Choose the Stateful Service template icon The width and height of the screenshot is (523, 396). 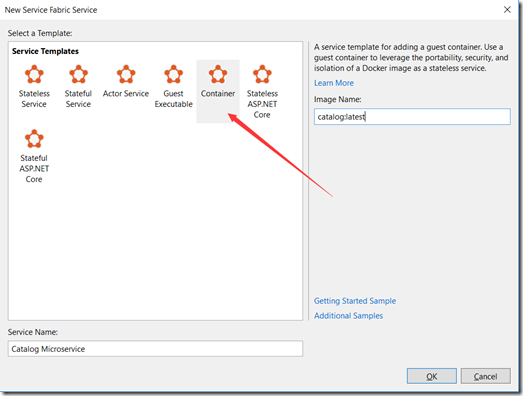pos(78,74)
